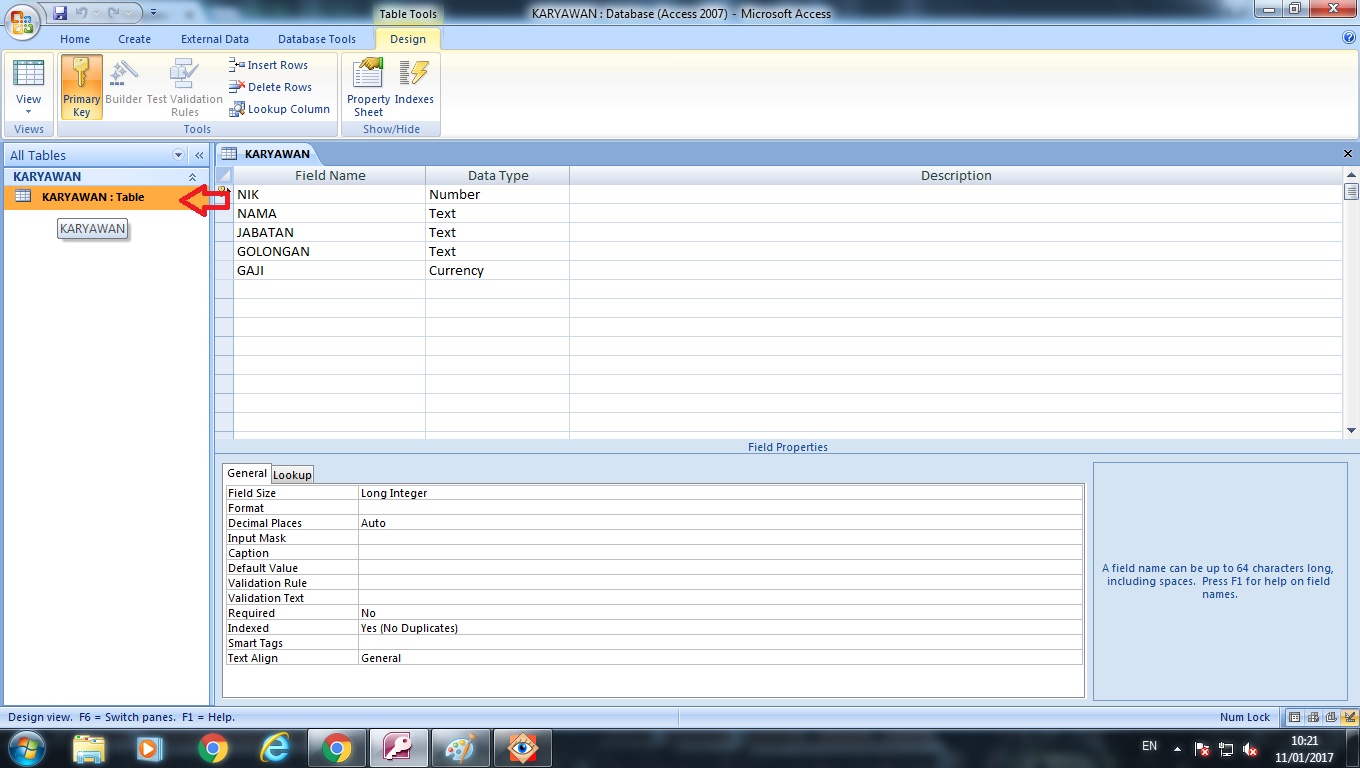Open the Database Tools ribbon tab
The height and width of the screenshot is (768, 1360).
click(x=317, y=39)
